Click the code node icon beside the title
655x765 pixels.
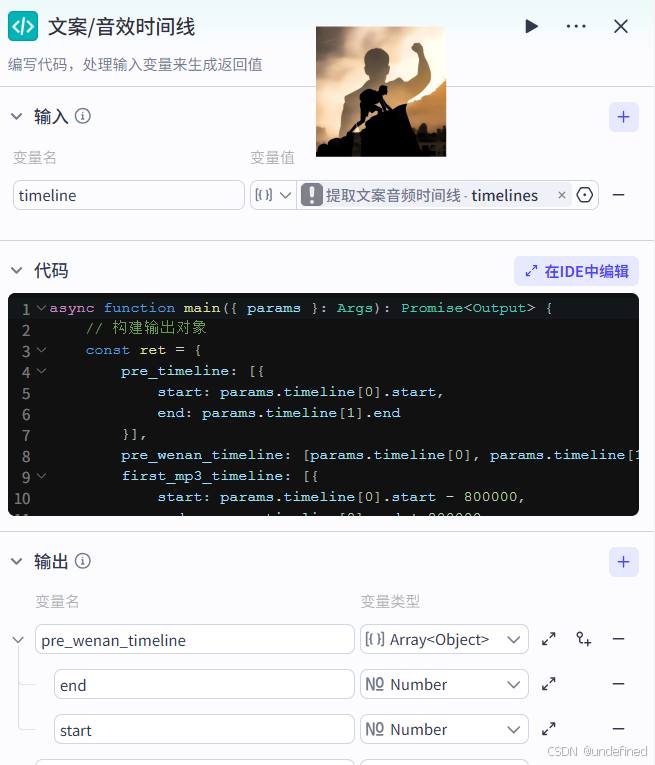click(23, 26)
